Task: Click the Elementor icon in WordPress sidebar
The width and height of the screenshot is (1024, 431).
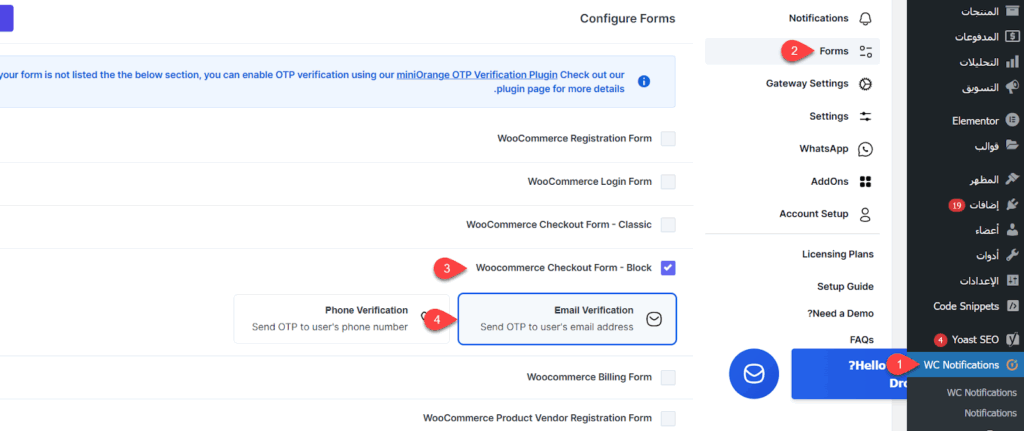Action: point(1012,121)
